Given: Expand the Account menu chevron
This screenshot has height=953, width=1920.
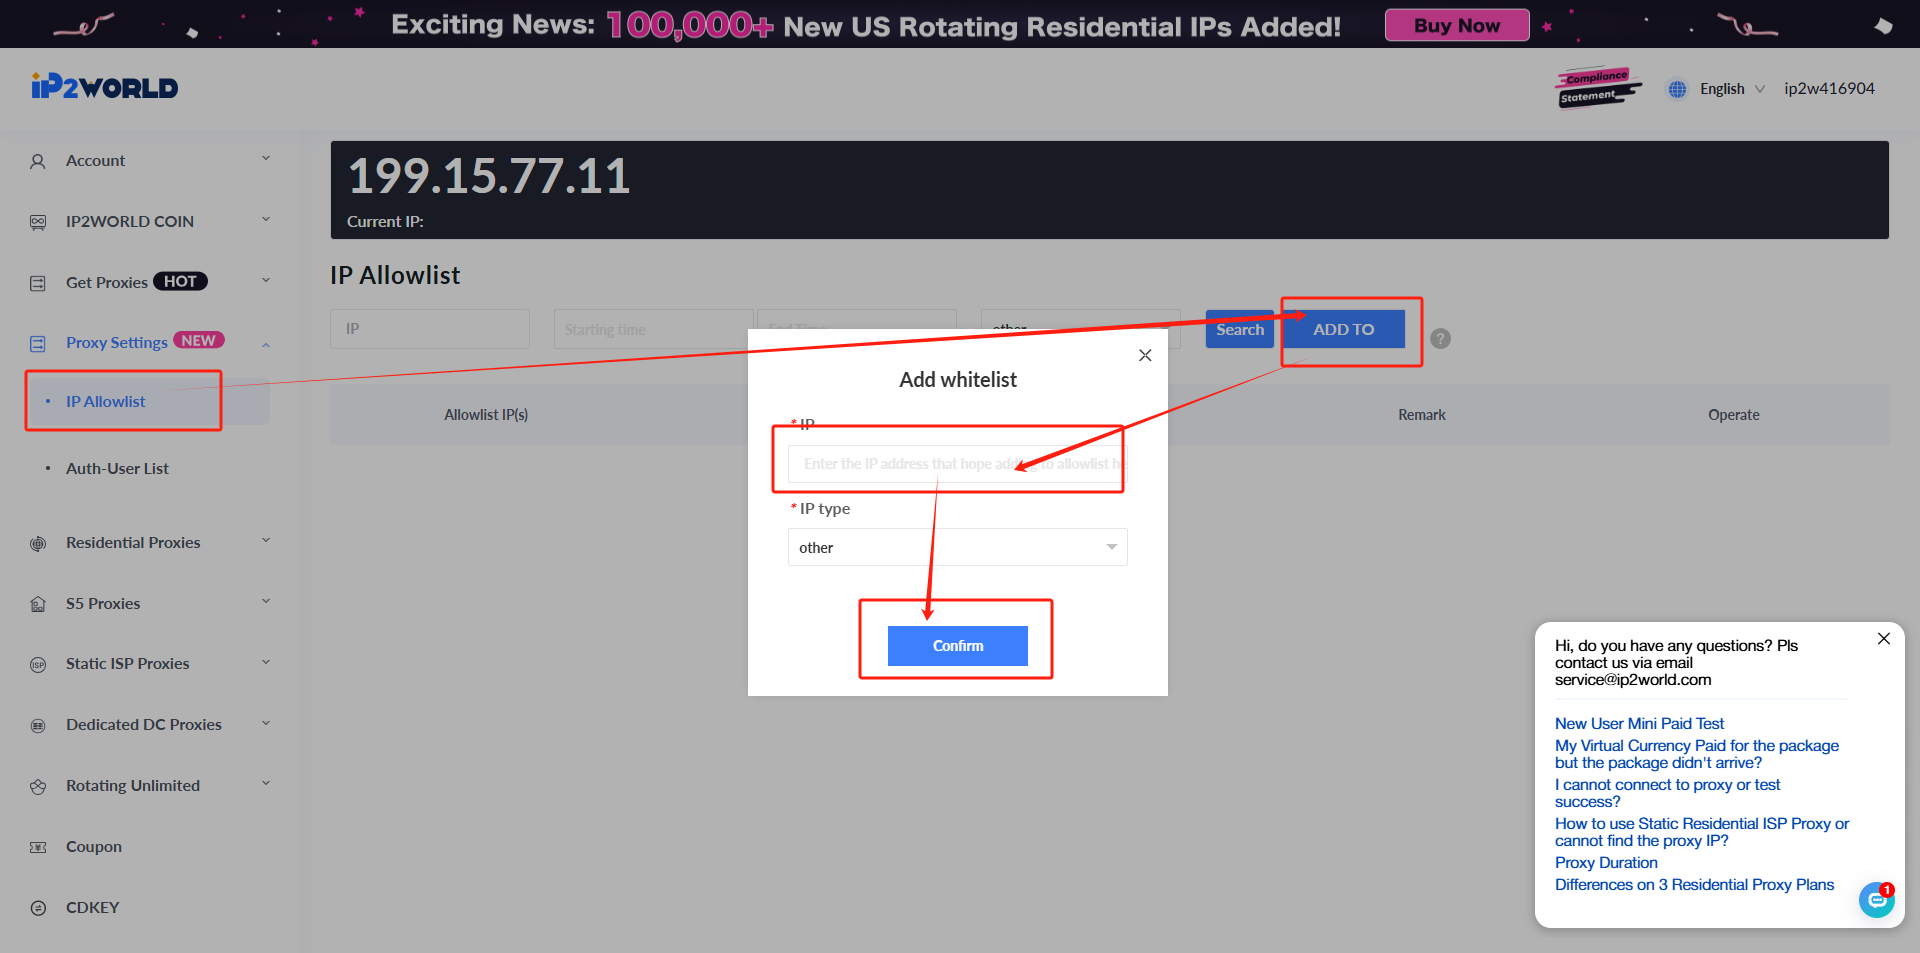Looking at the screenshot, I should click(266, 158).
